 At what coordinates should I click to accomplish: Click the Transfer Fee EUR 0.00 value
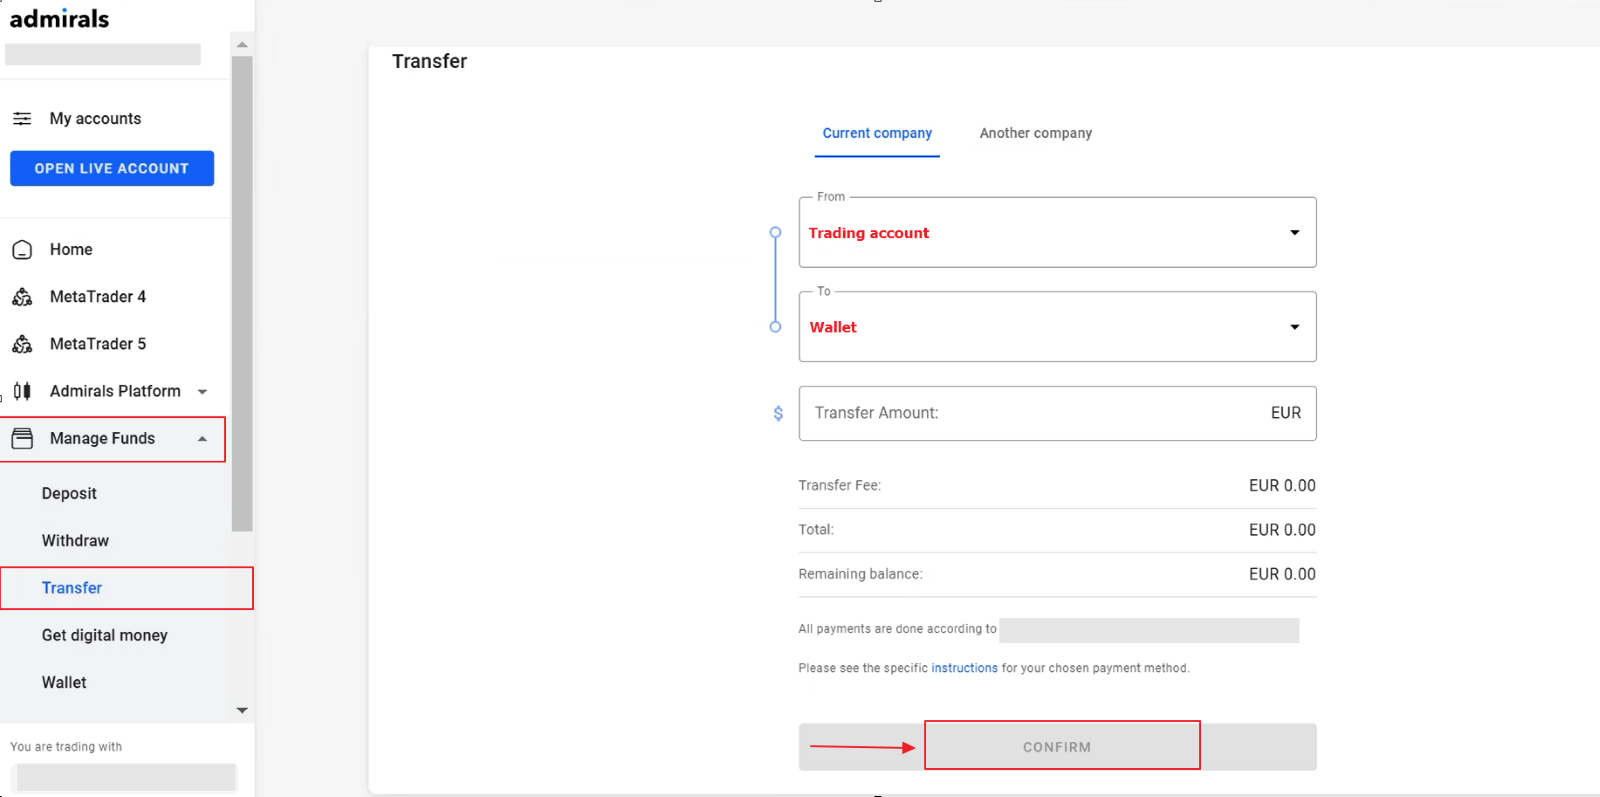pos(1282,485)
